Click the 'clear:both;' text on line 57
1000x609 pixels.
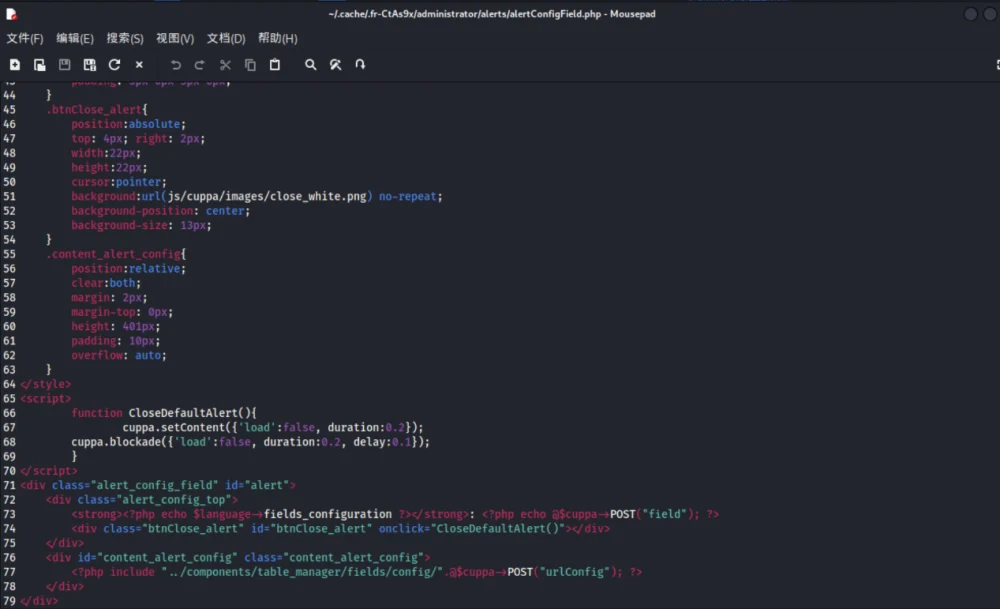pyautogui.click(x=106, y=283)
